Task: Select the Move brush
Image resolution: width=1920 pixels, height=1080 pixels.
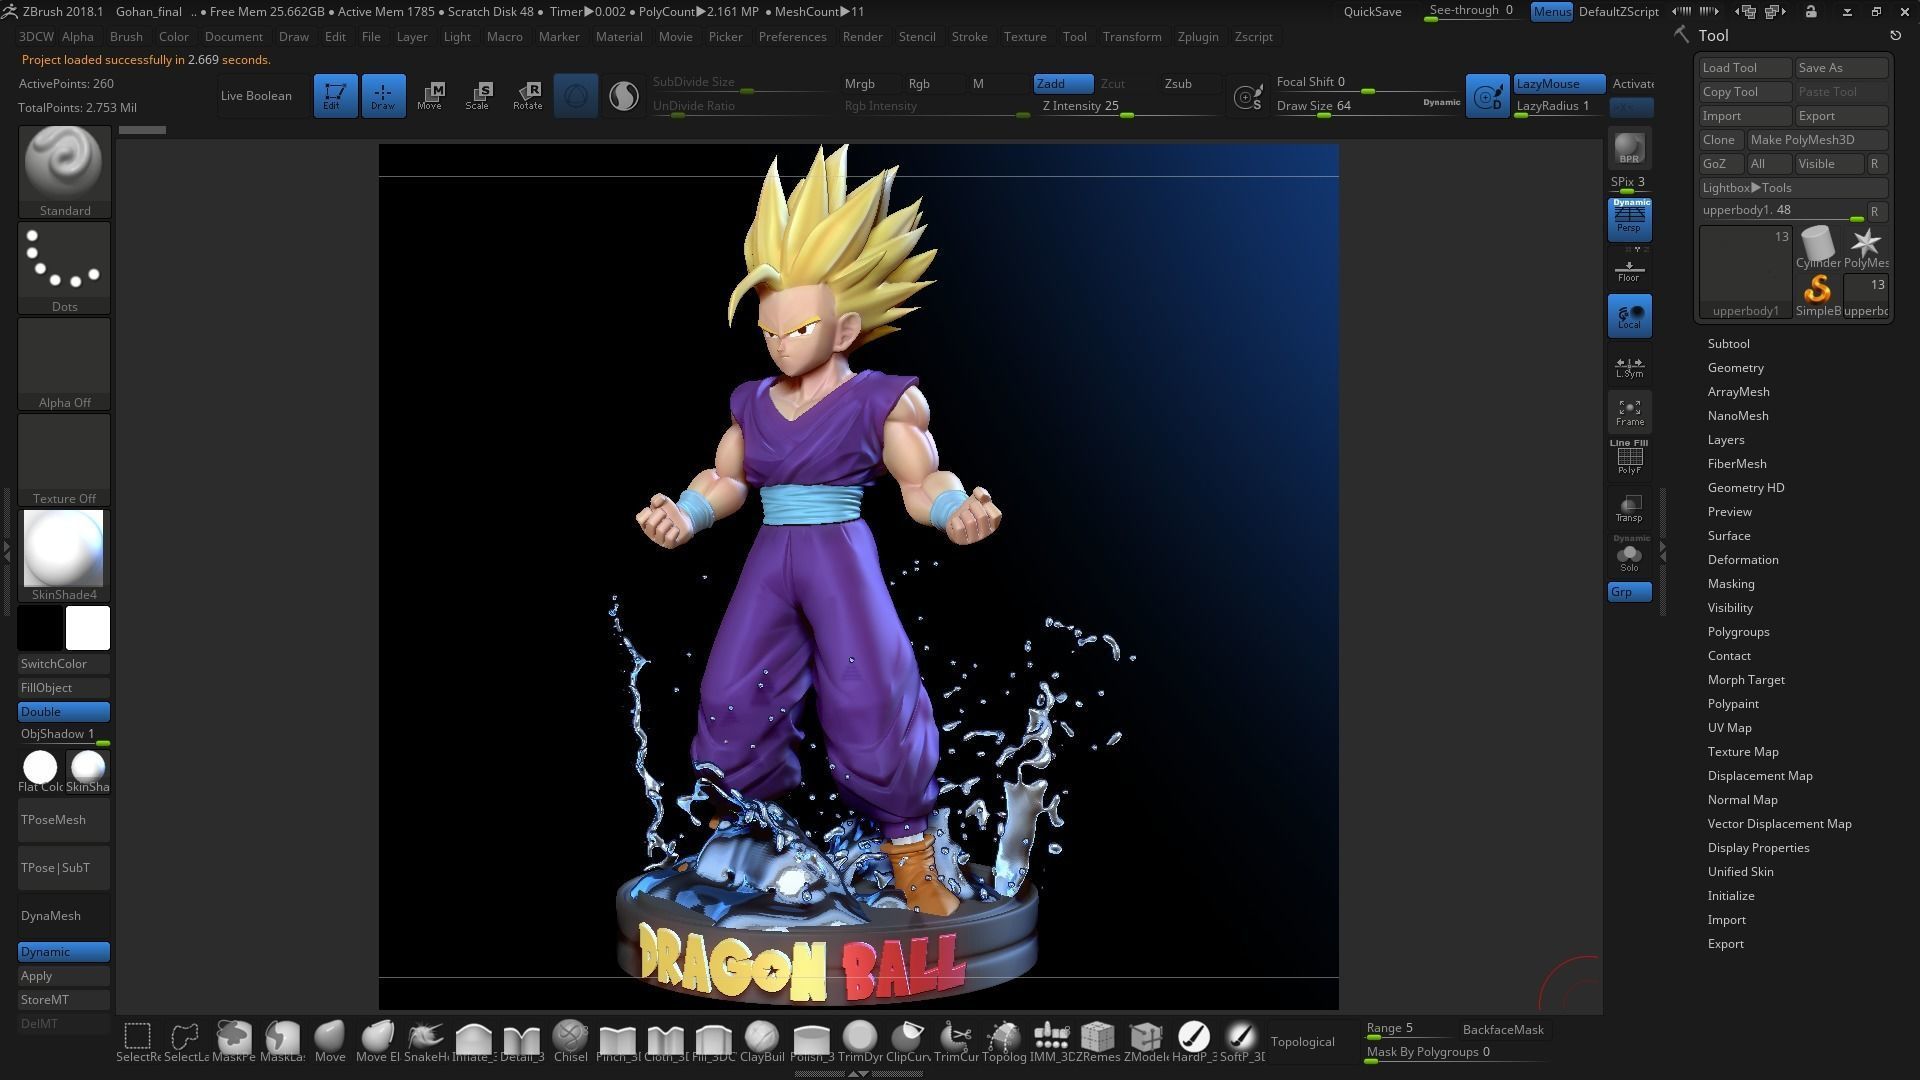Action: (330, 1041)
